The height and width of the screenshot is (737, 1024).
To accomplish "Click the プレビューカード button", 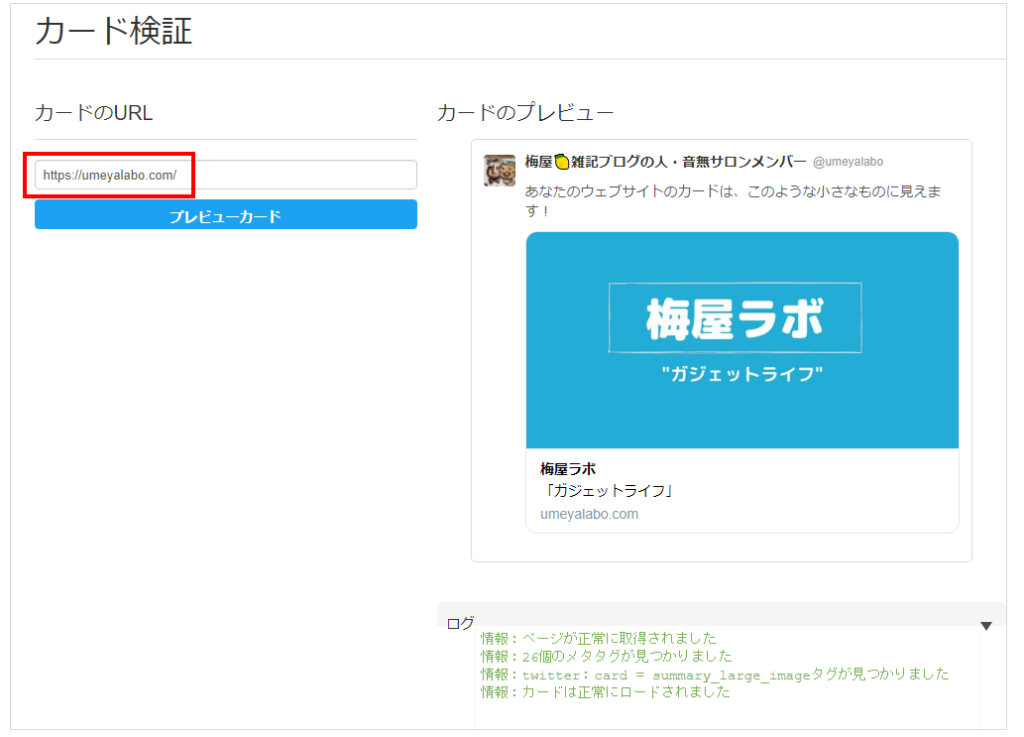I will tap(225, 215).
